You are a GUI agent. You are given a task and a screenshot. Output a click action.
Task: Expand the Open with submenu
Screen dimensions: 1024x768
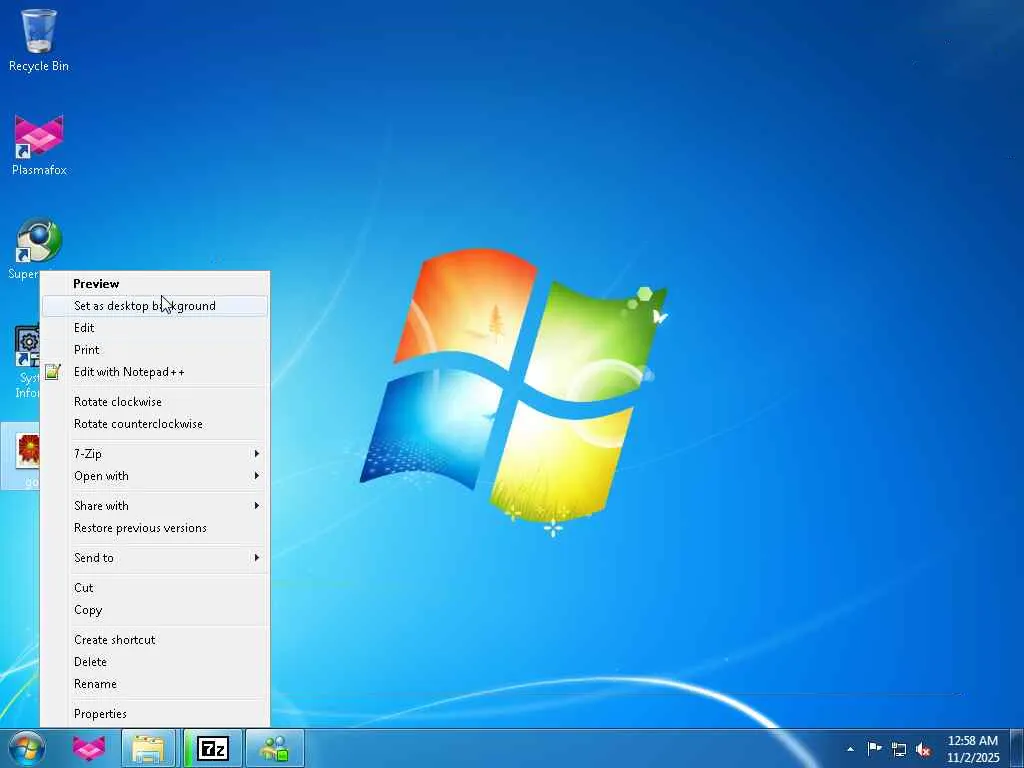[x=155, y=476]
